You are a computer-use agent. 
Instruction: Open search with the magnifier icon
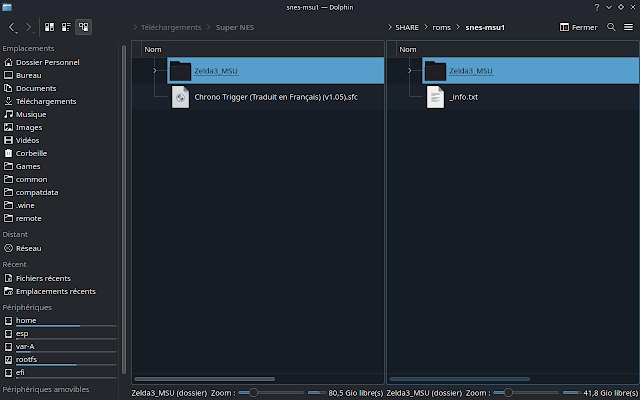pos(611,27)
